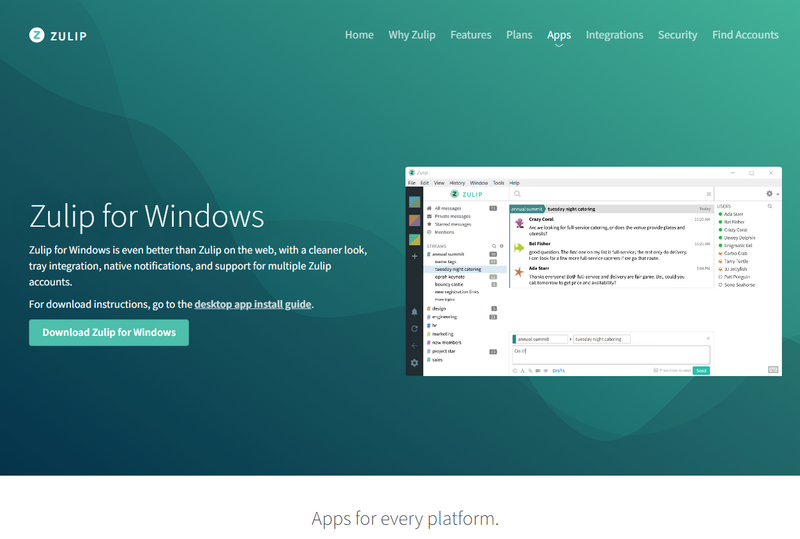Click the keyboard shortcuts icon bottom right
The image size is (800, 539).
[x=773, y=369]
